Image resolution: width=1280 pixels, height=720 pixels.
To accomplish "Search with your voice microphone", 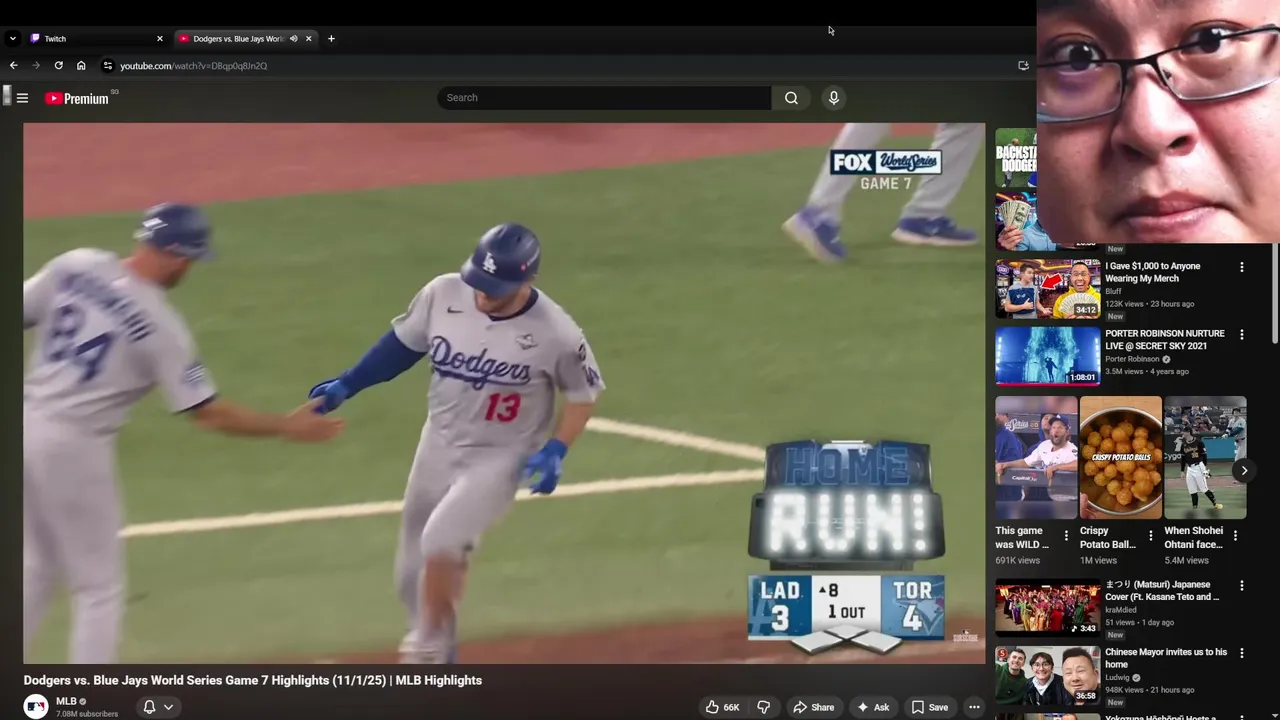I will point(833,98).
